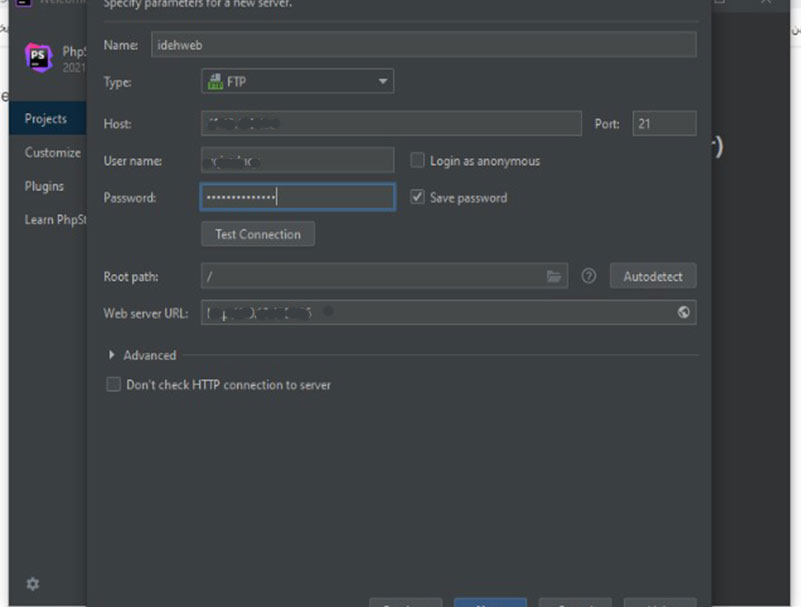Image resolution: width=801 pixels, height=607 pixels.
Task: Open the FTP type dropdown
Action: (297, 81)
